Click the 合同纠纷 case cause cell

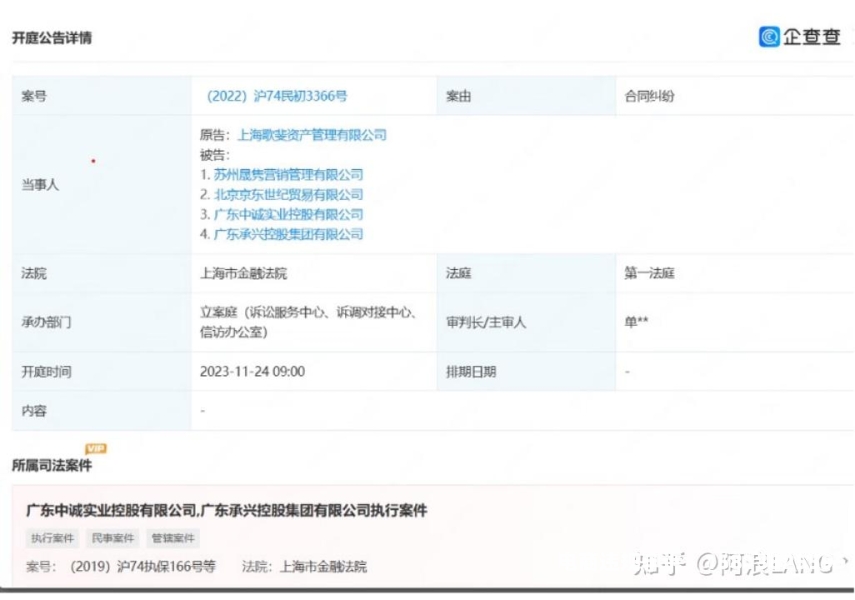pyautogui.click(x=649, y=97)
